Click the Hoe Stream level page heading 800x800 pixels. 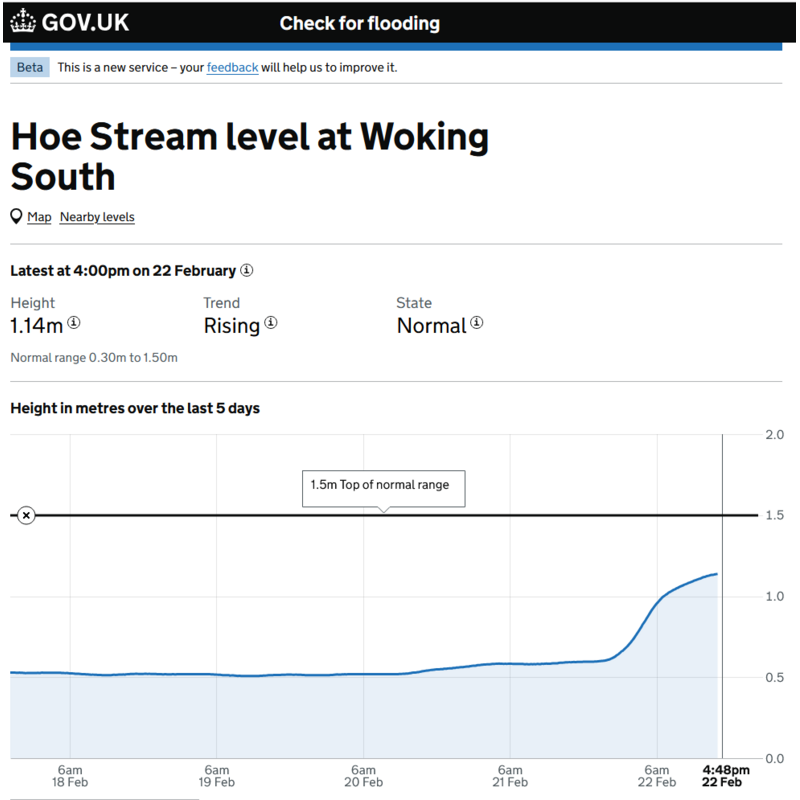(x=249, y=156)
